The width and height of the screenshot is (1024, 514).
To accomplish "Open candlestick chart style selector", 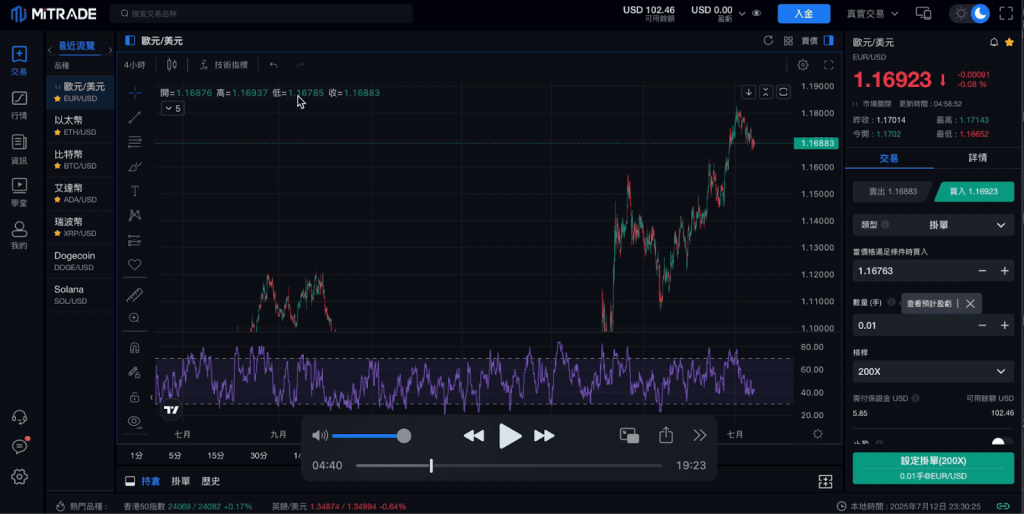I will point(172,65).
